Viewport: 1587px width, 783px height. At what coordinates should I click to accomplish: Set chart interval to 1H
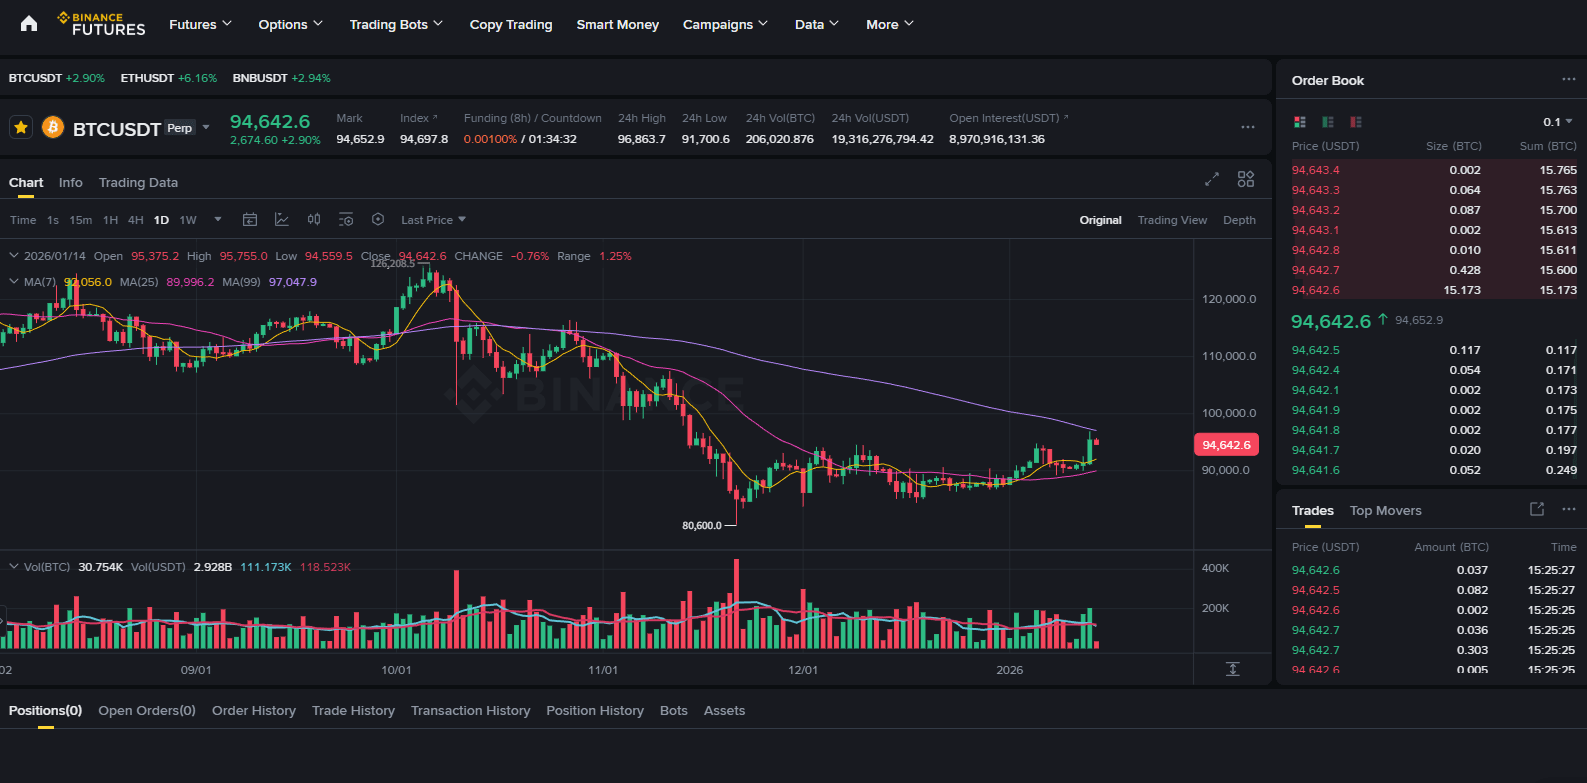(110, 220)
